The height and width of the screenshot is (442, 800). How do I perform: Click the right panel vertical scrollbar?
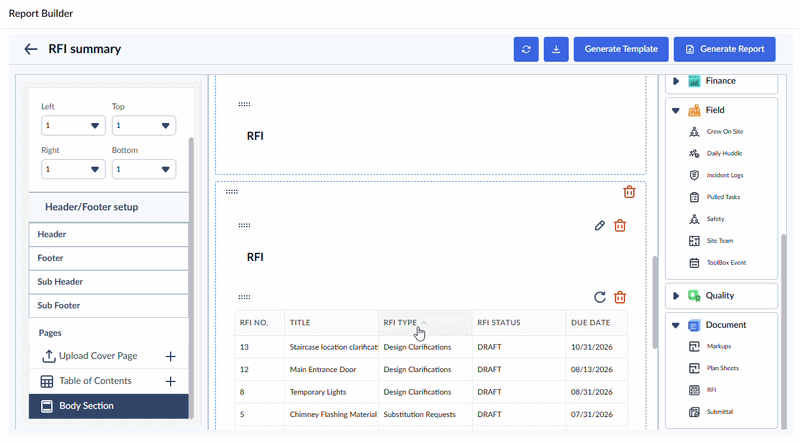click(x=783, y=331)
